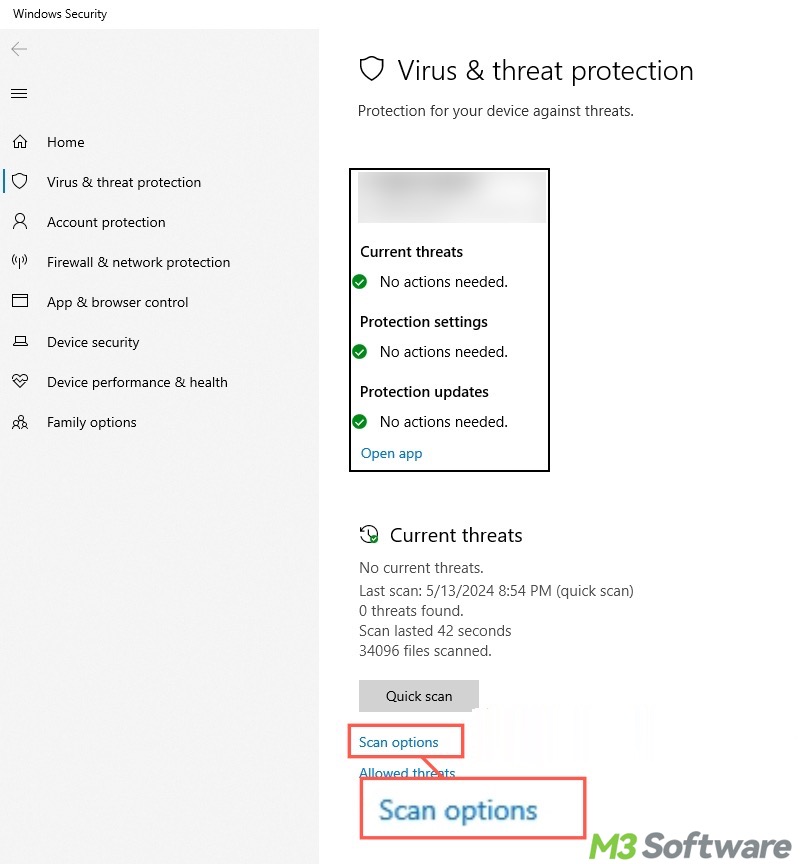Open the hamburger navigation menu
The height and width of the screenshot is (864, 800).
(x=19, y=94)
